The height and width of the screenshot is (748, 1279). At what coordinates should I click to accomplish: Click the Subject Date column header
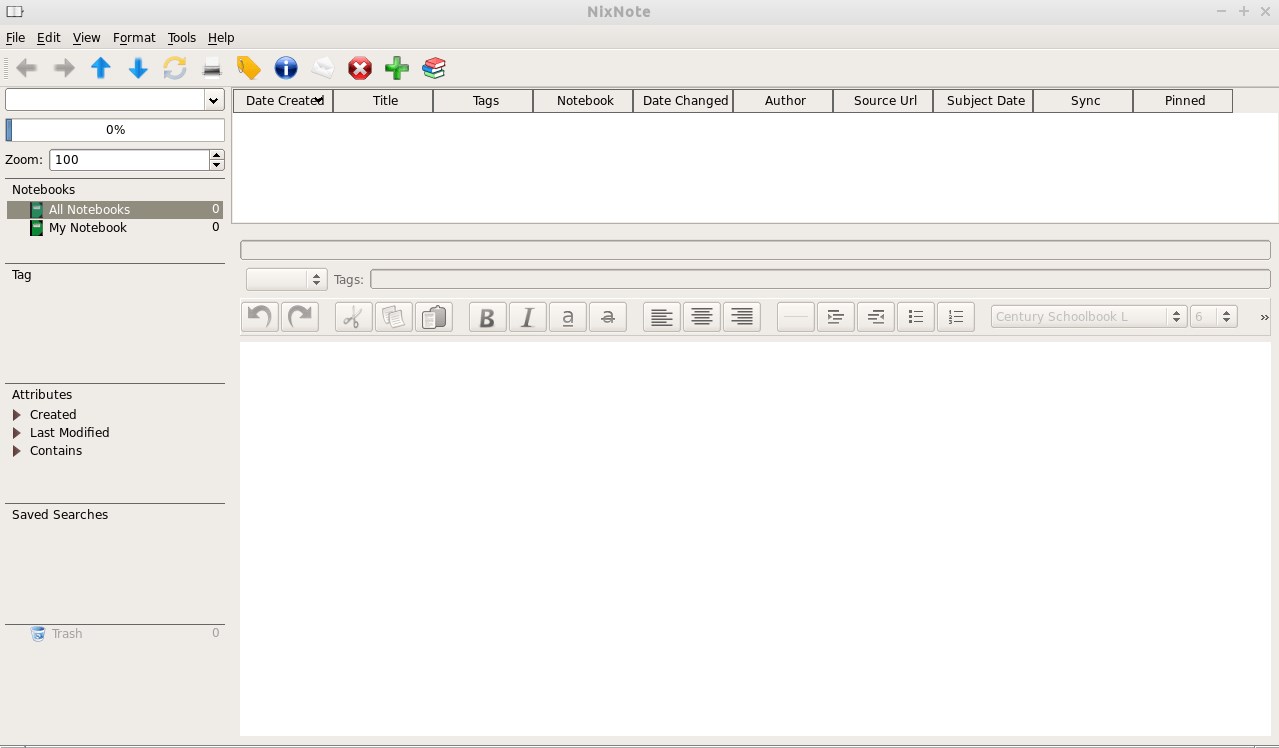pyautogui.click(x=983, y=101)
